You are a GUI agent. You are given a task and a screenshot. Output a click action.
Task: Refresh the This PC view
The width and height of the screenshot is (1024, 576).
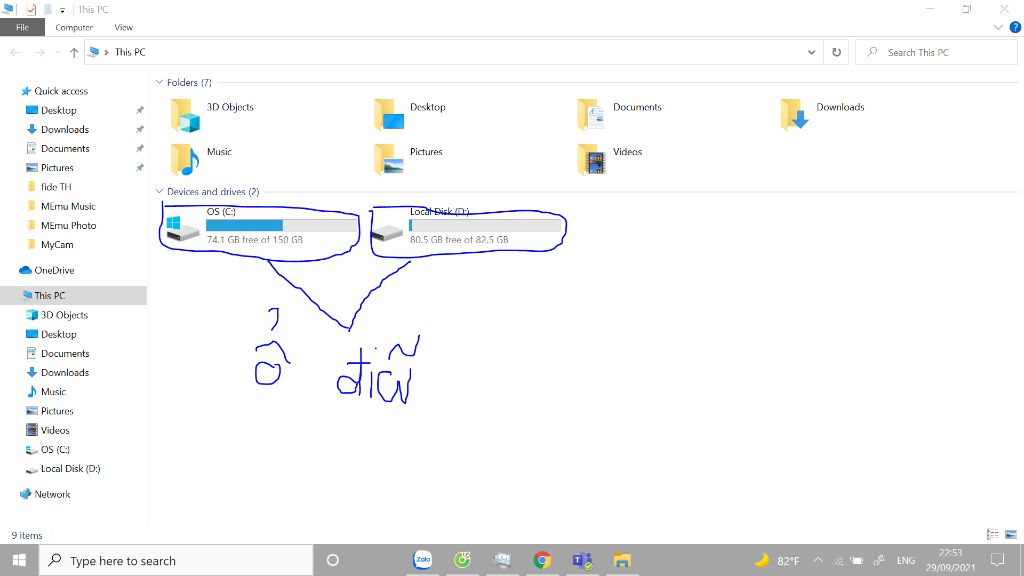pos(837,52)
